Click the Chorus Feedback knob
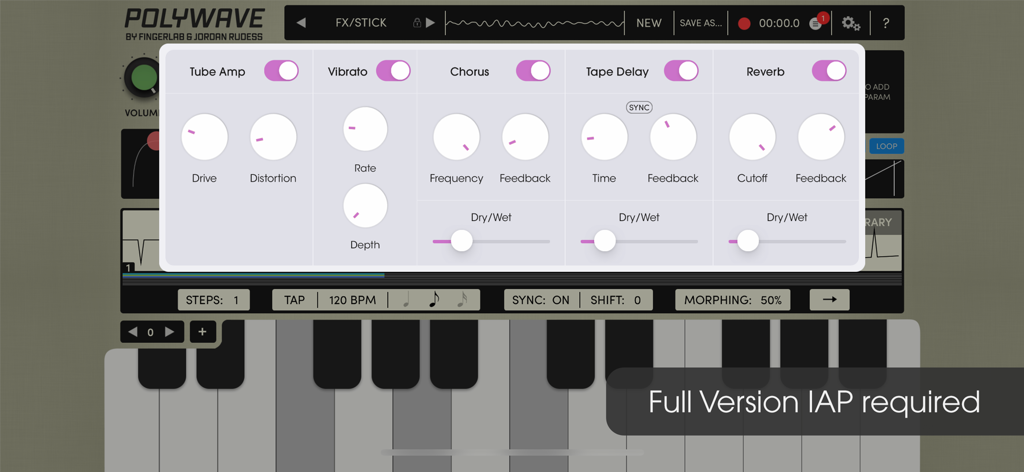The image size is (1024, 472). click(525, 137)
